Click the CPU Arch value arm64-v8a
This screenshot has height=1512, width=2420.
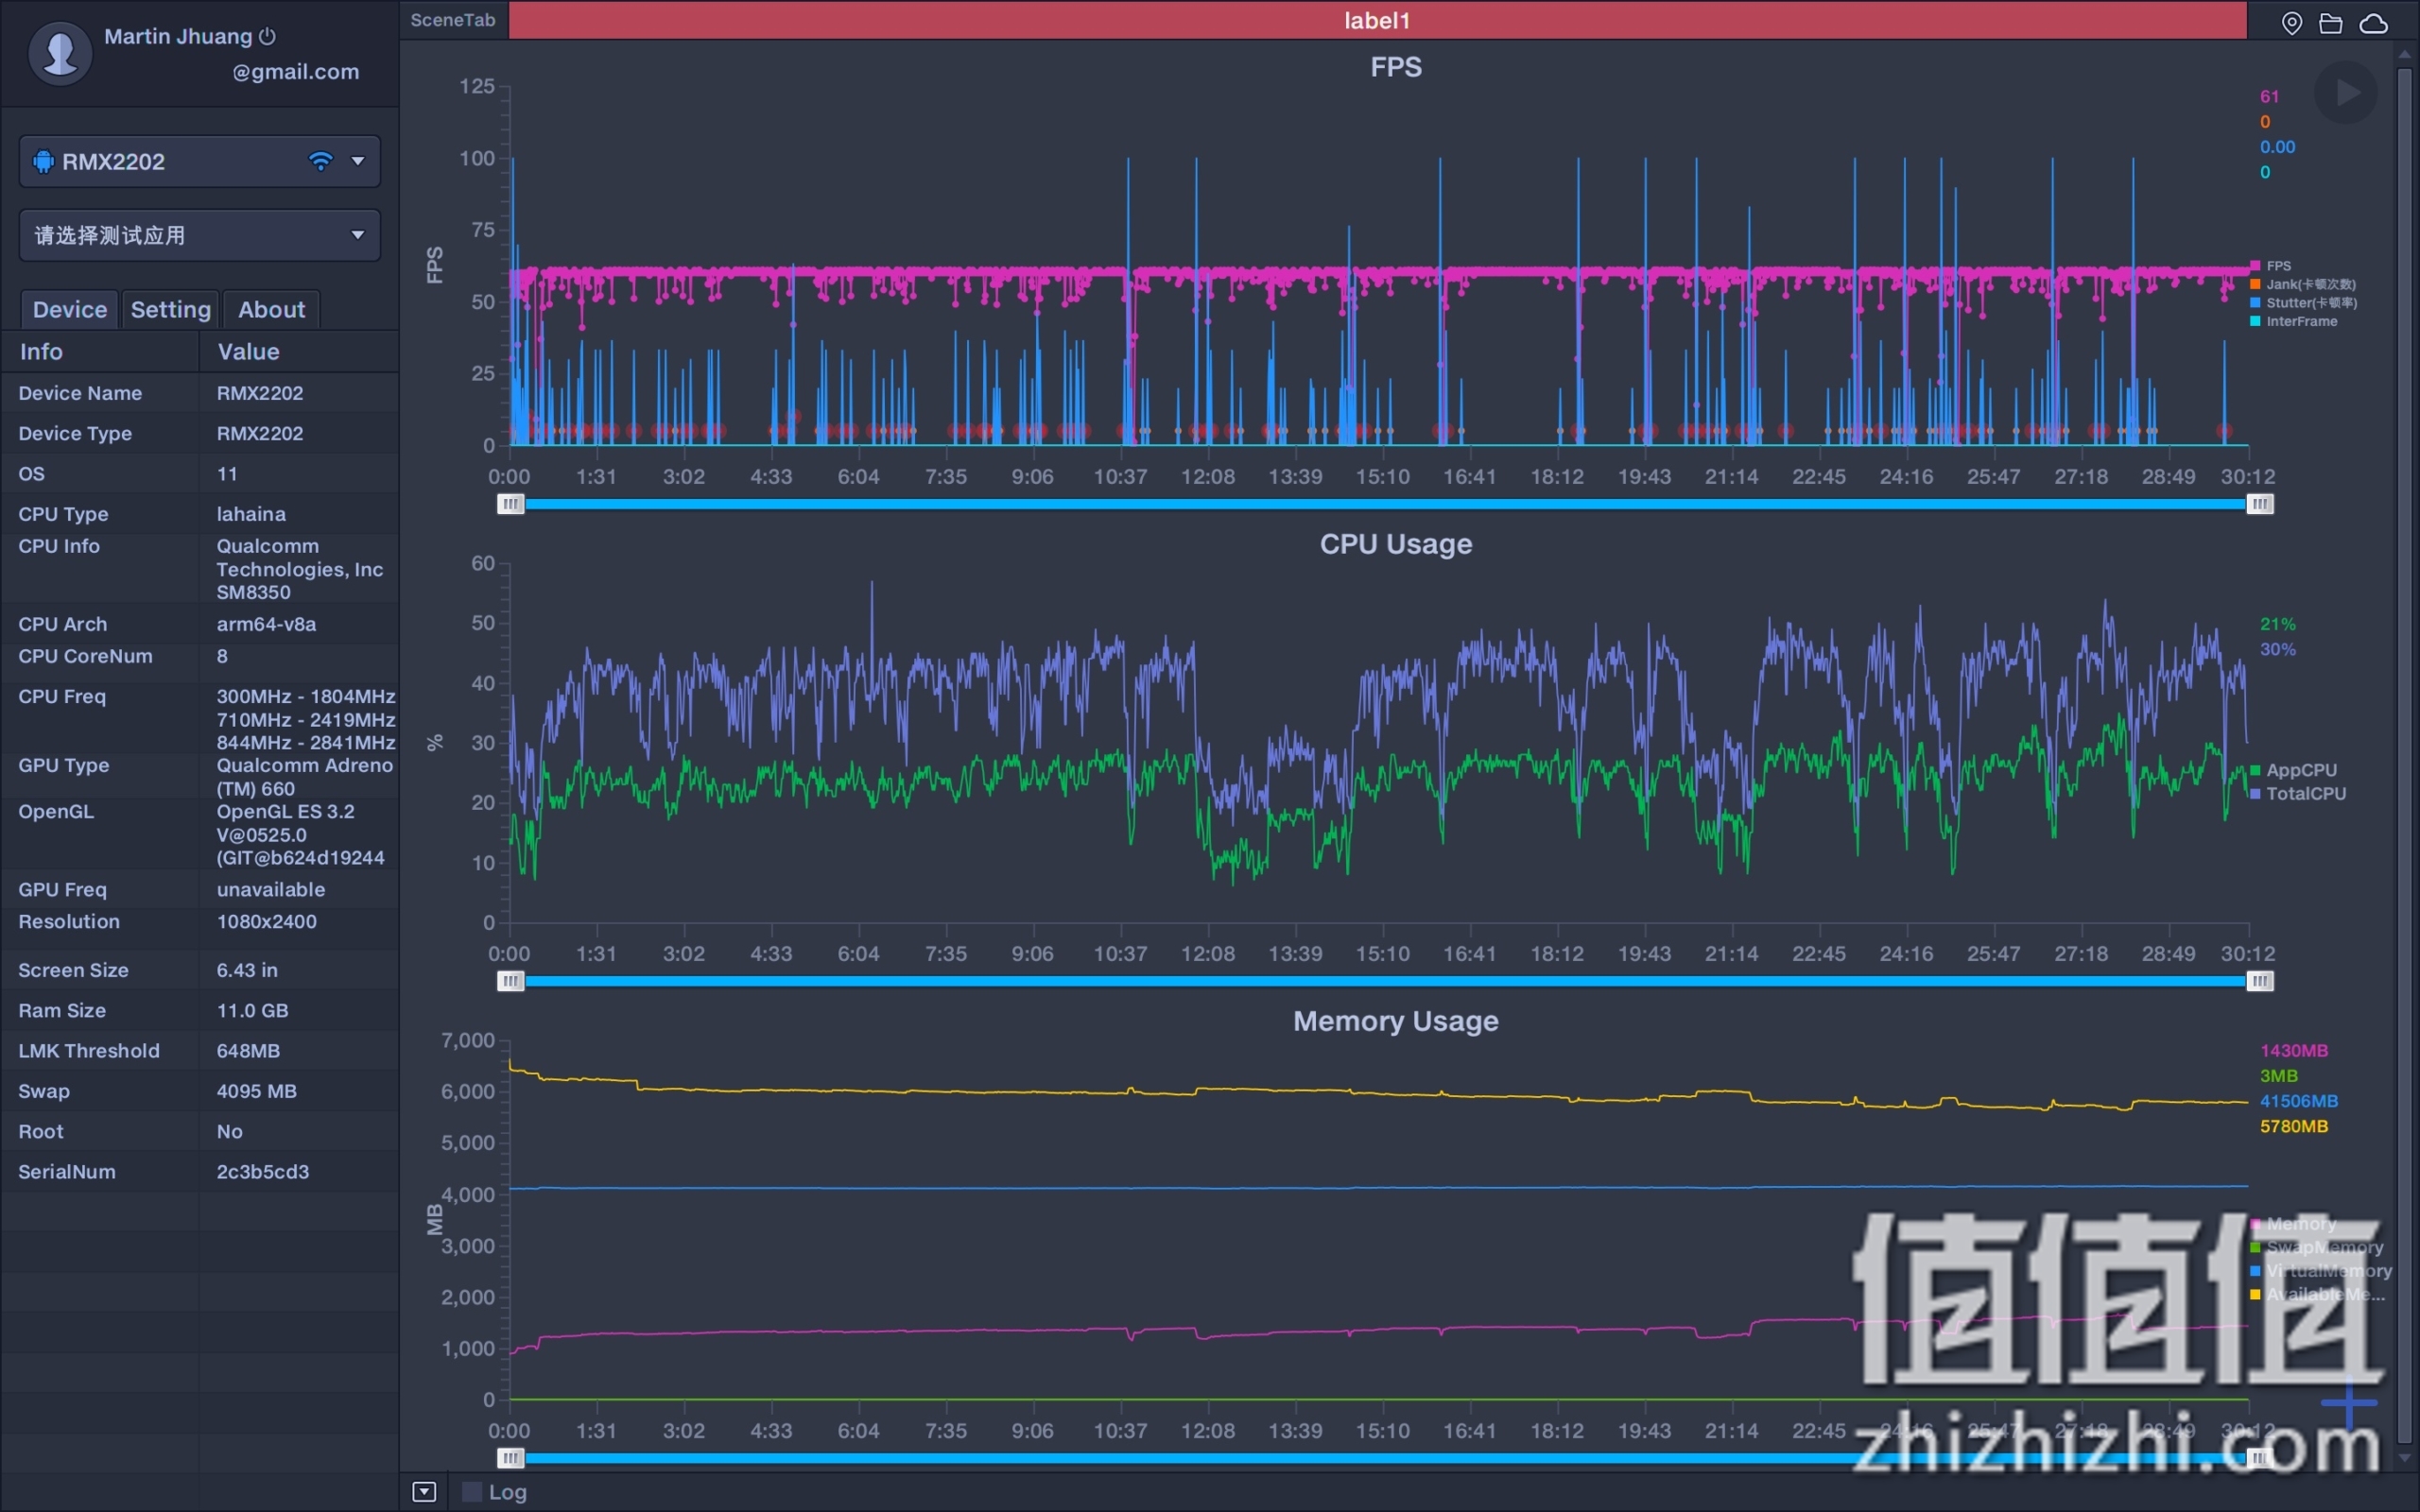[266, 623]
